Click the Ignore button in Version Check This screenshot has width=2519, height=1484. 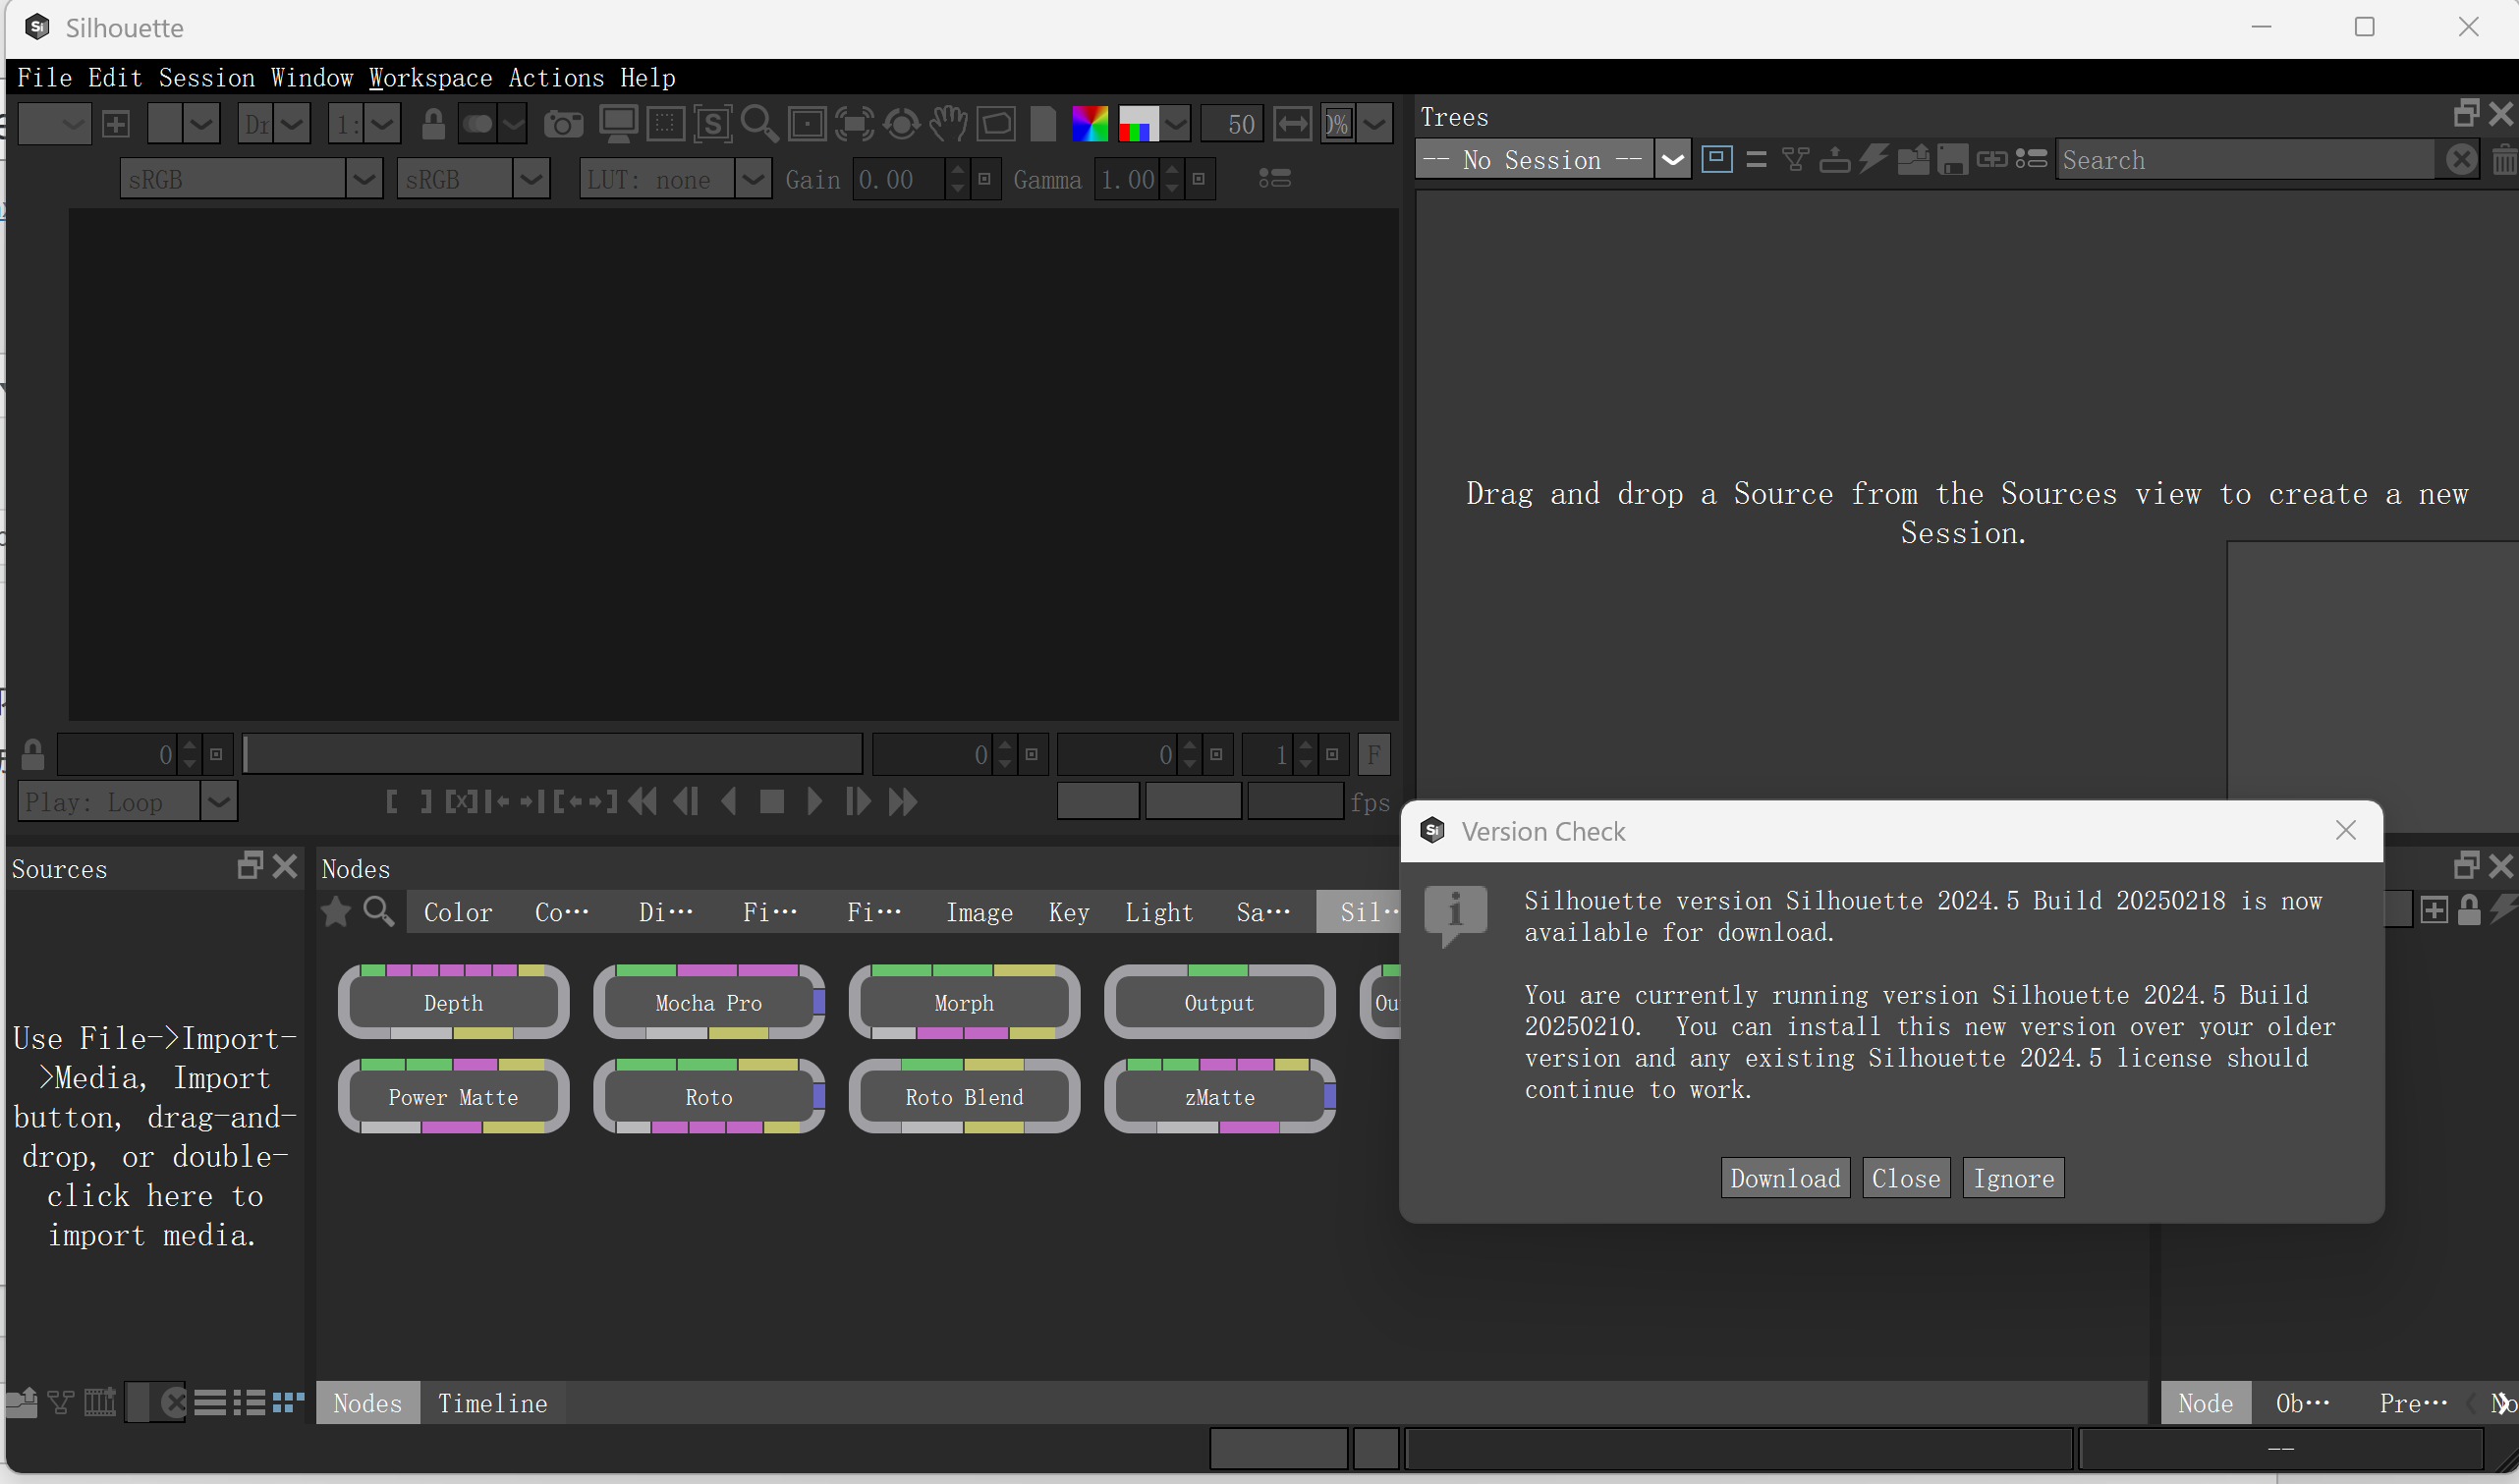pos(2013,1178)
